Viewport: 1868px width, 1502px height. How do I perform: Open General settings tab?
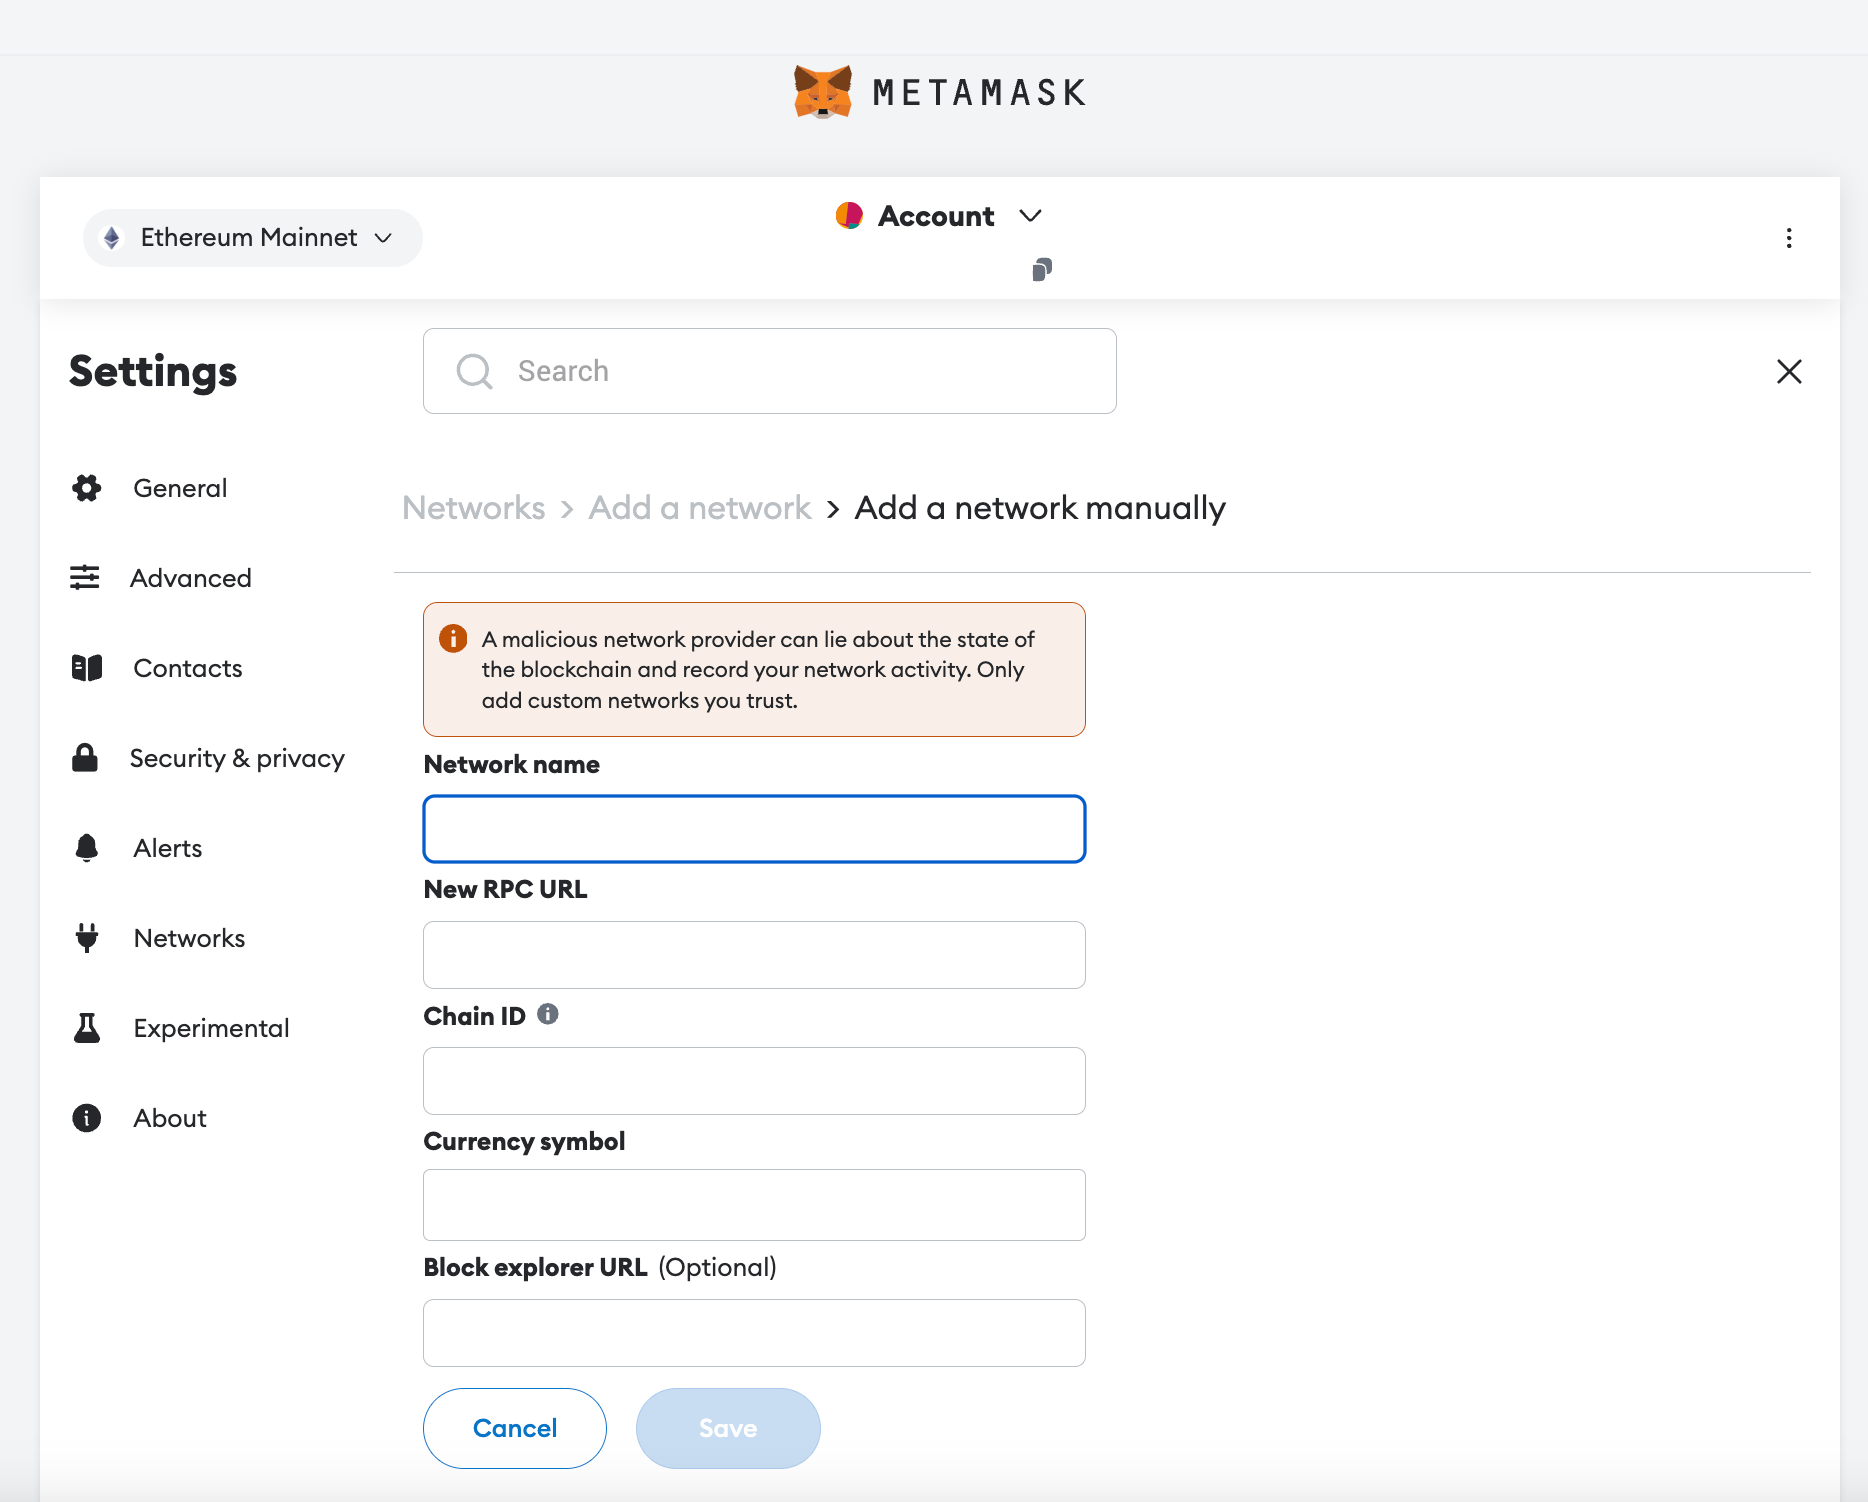pos(180,488)
